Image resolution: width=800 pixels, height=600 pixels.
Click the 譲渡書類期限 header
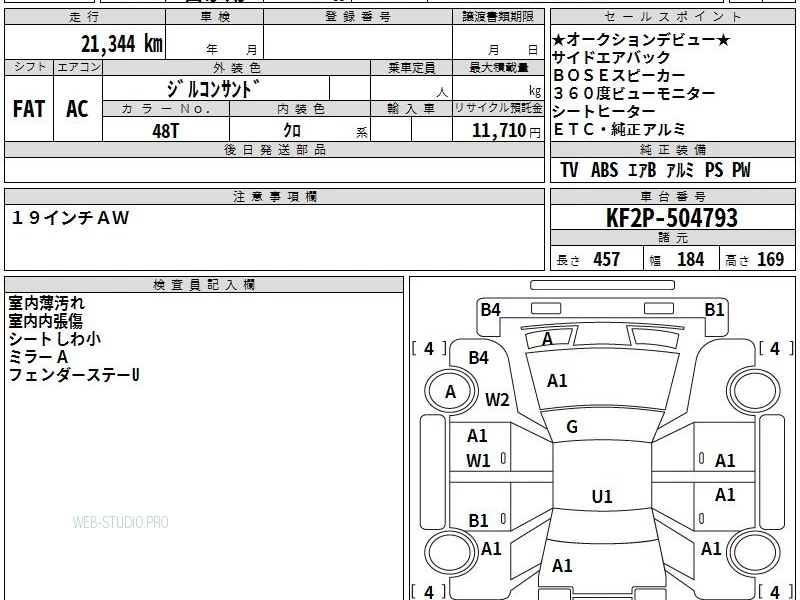(x=498, y=17)
